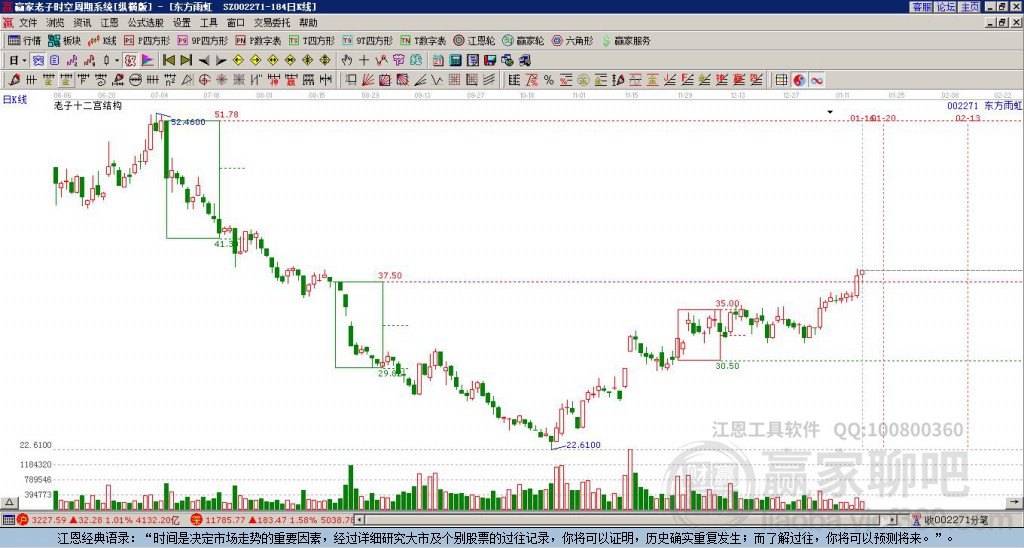Screen dimensions: 1024x548
Task: Click the 3227.59 index status value
Action: (x=48, y=520)
